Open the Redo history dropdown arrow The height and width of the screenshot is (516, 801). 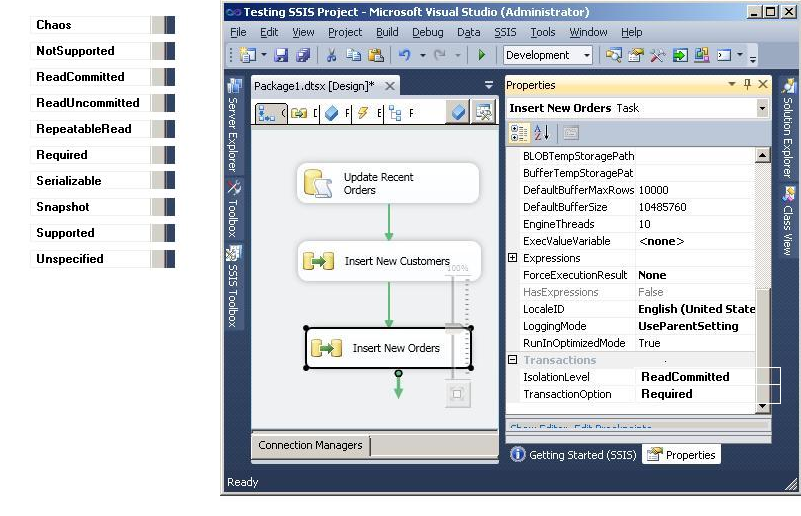coord(458,55)
